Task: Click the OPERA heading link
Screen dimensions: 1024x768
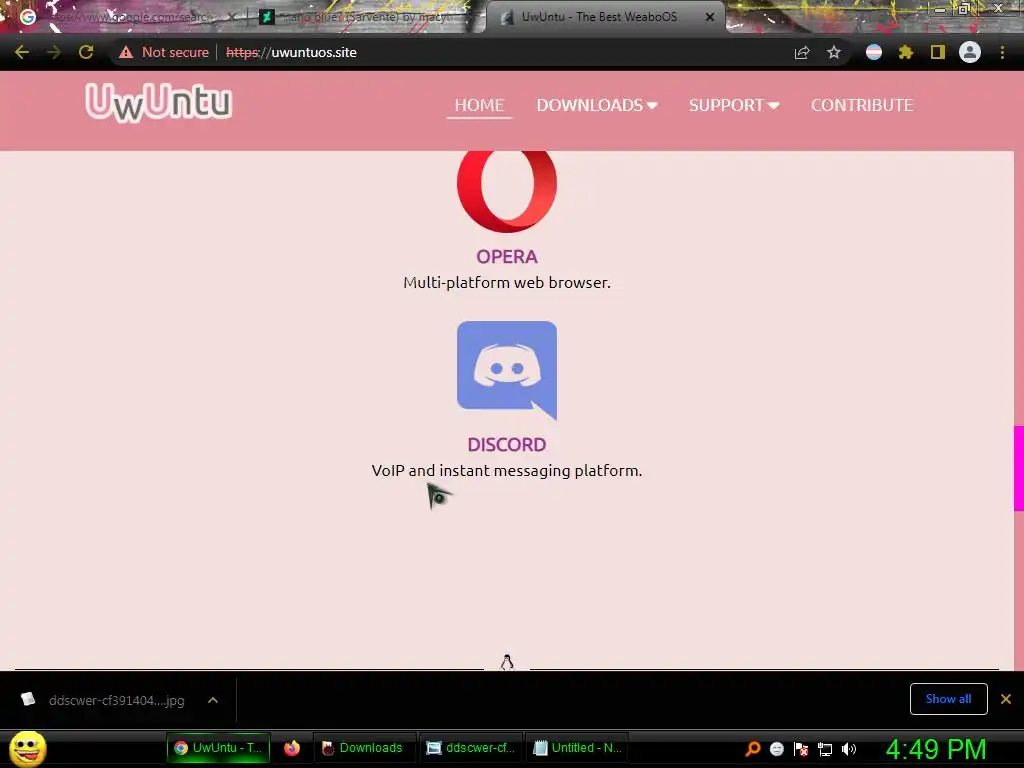Action: point(507,257)
